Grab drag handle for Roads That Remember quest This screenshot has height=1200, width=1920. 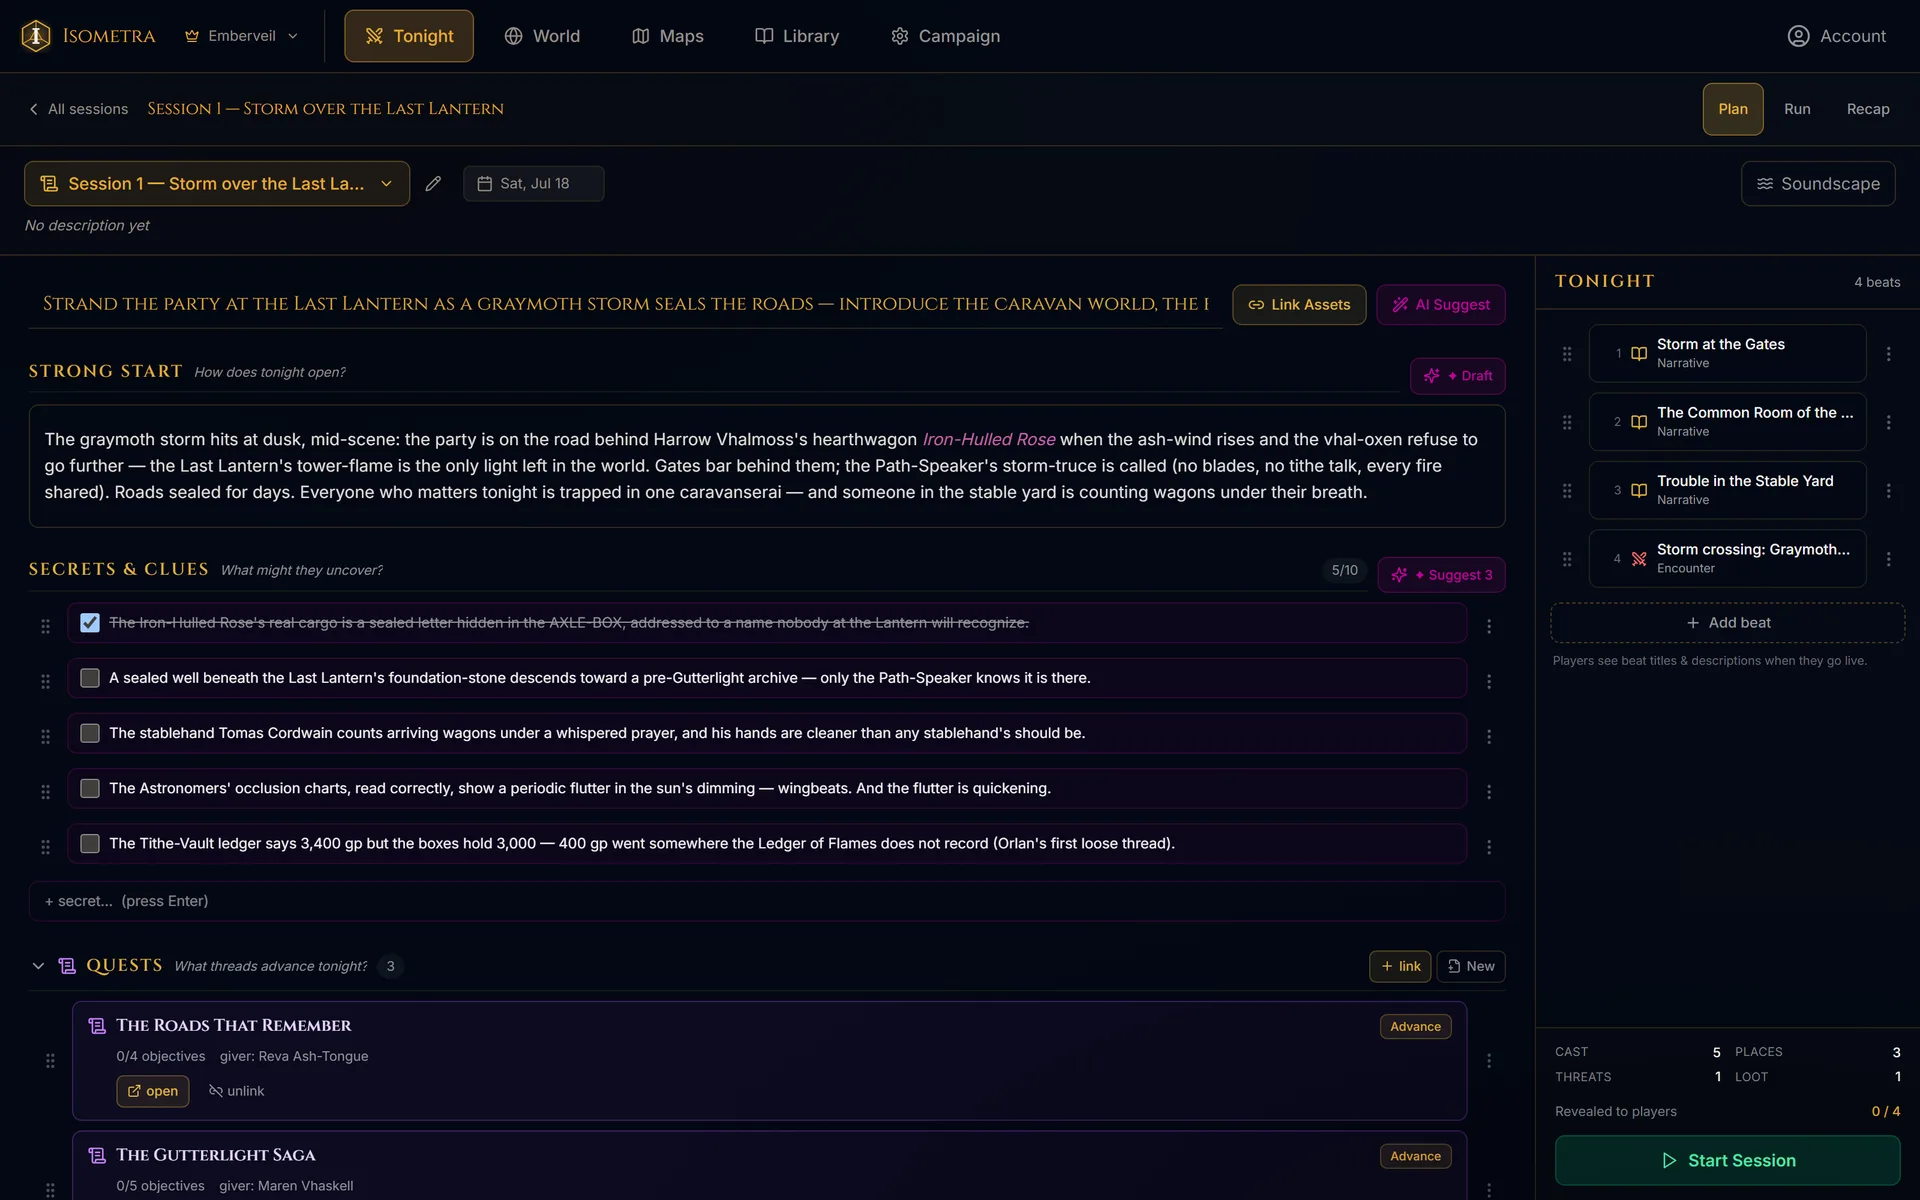(50, 1061)
